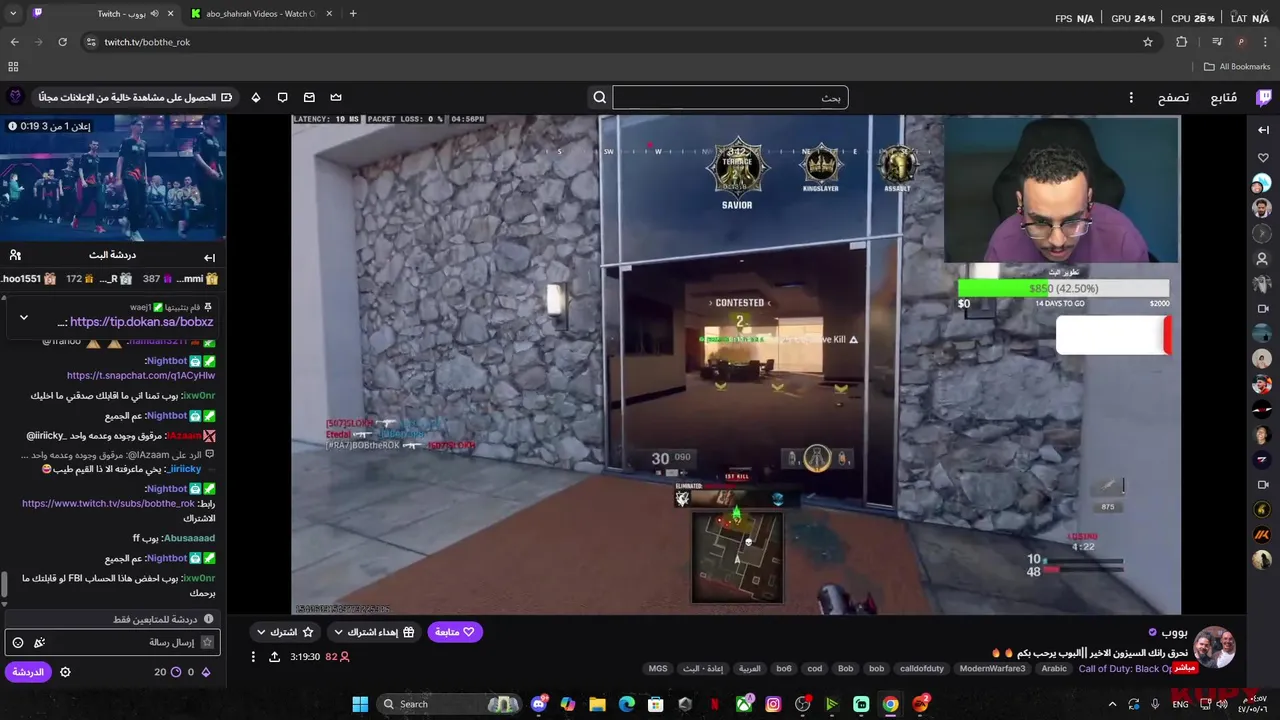
Task: Click the bo6 tag
Action: (784, 668)
